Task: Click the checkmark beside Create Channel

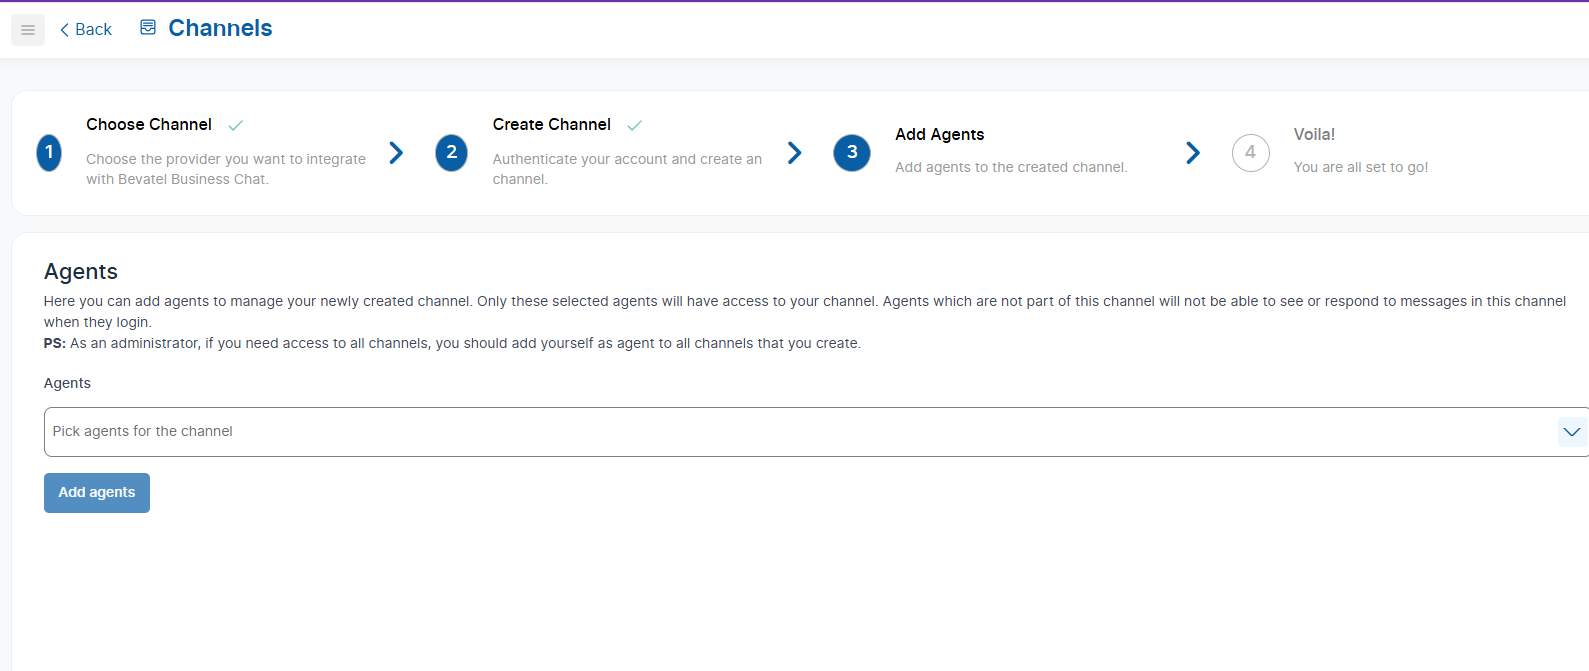Action: coord(635,126)
